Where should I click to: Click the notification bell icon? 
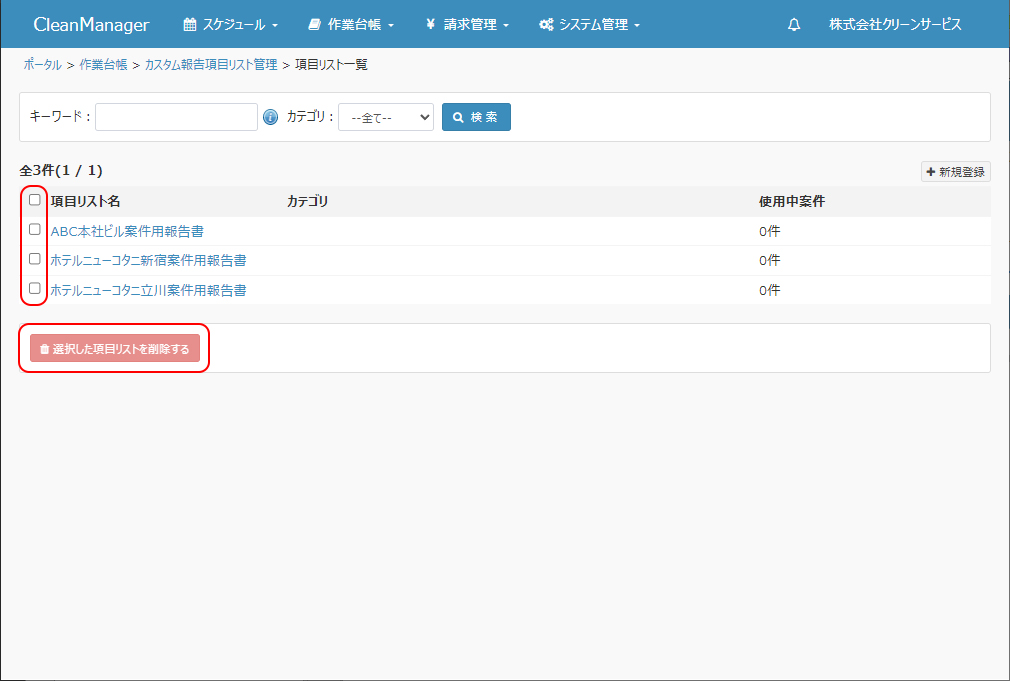point(794,25)
